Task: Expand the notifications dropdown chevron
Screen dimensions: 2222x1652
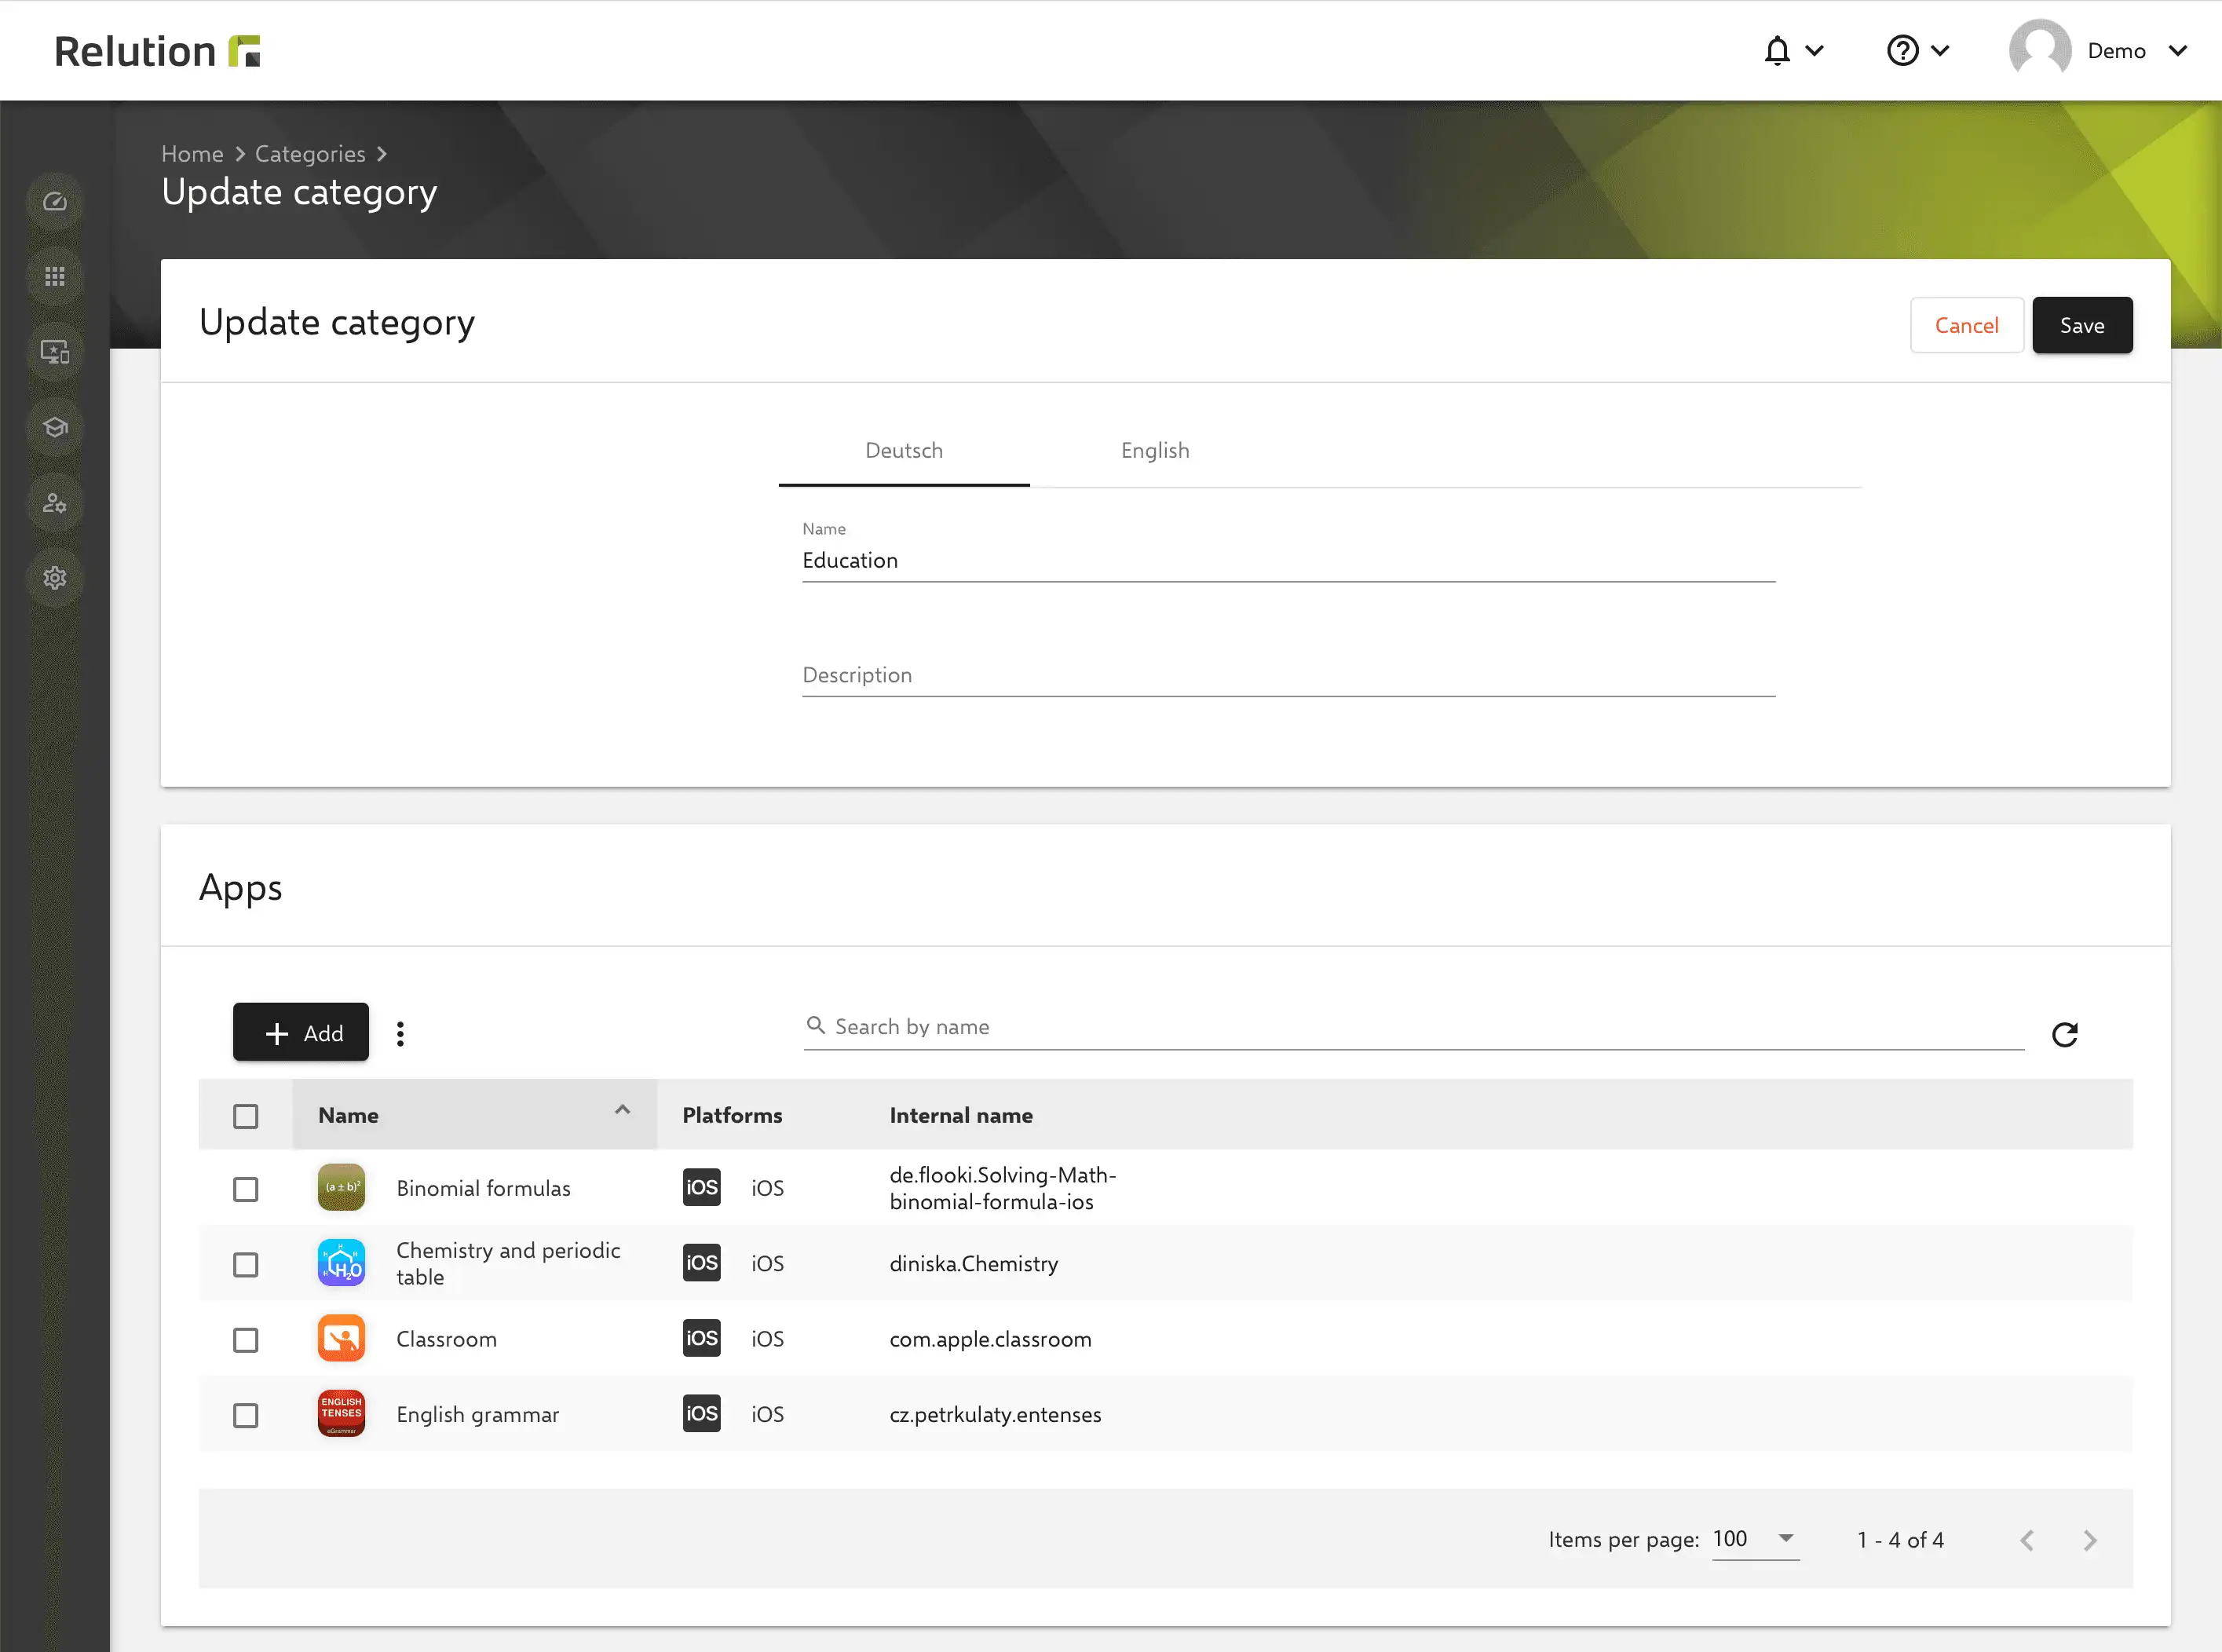Action: click(1815, 50)
